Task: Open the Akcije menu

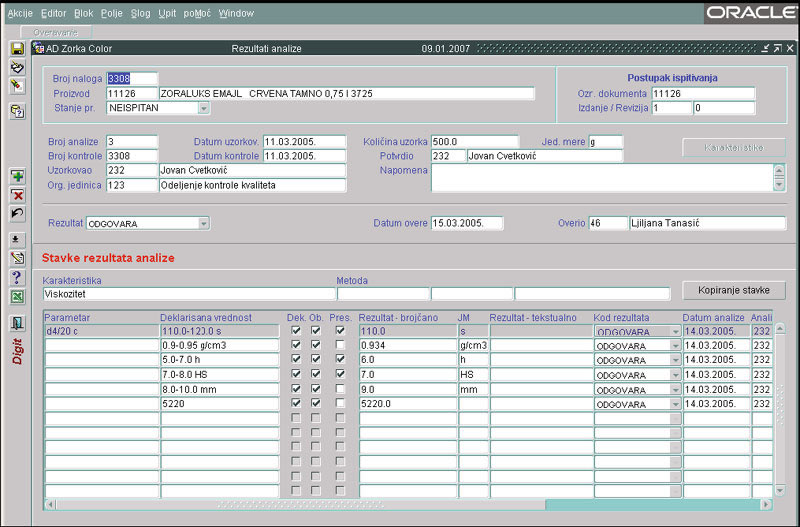Action: tap(20, 13)
